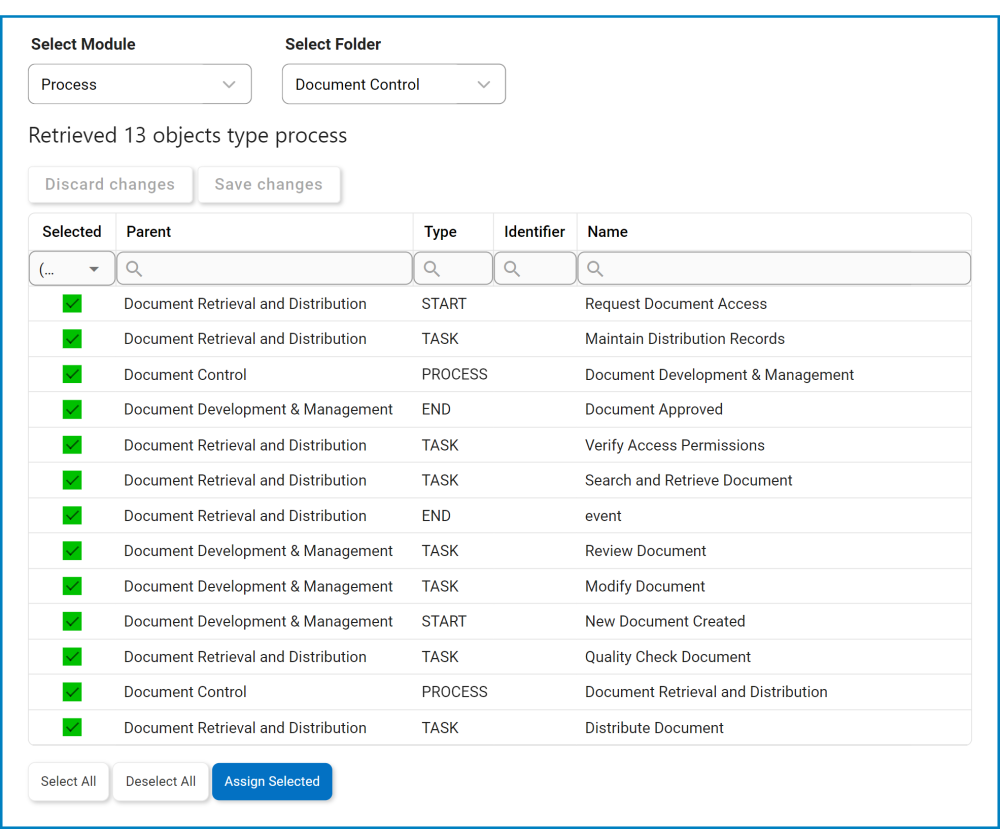Image resolution: width=1000 pixels, height=829 pixels.
Task: Toggle the Review Document row checkbox
Action: [72, 551]
